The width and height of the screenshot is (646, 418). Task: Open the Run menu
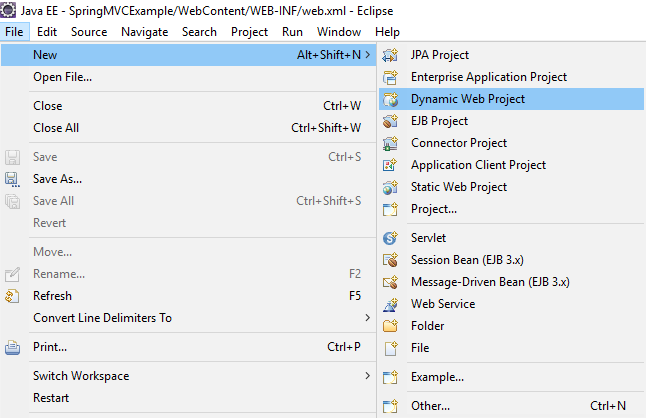click(x=292, y=32)
